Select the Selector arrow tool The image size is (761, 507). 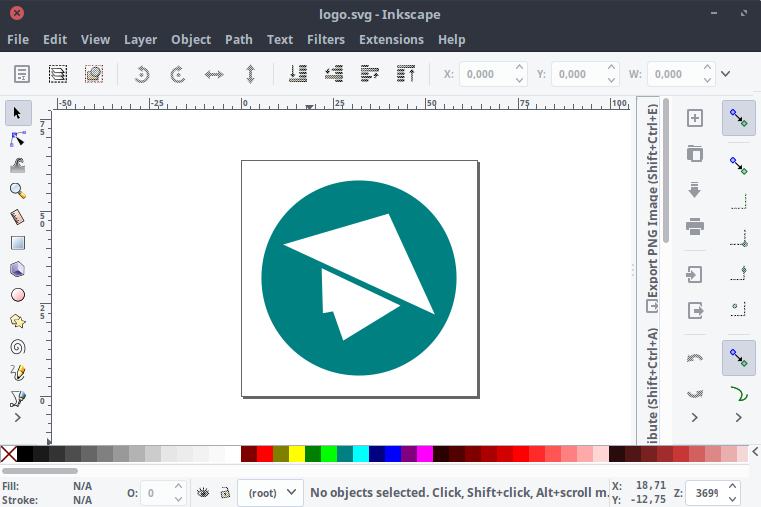point(18,113)
